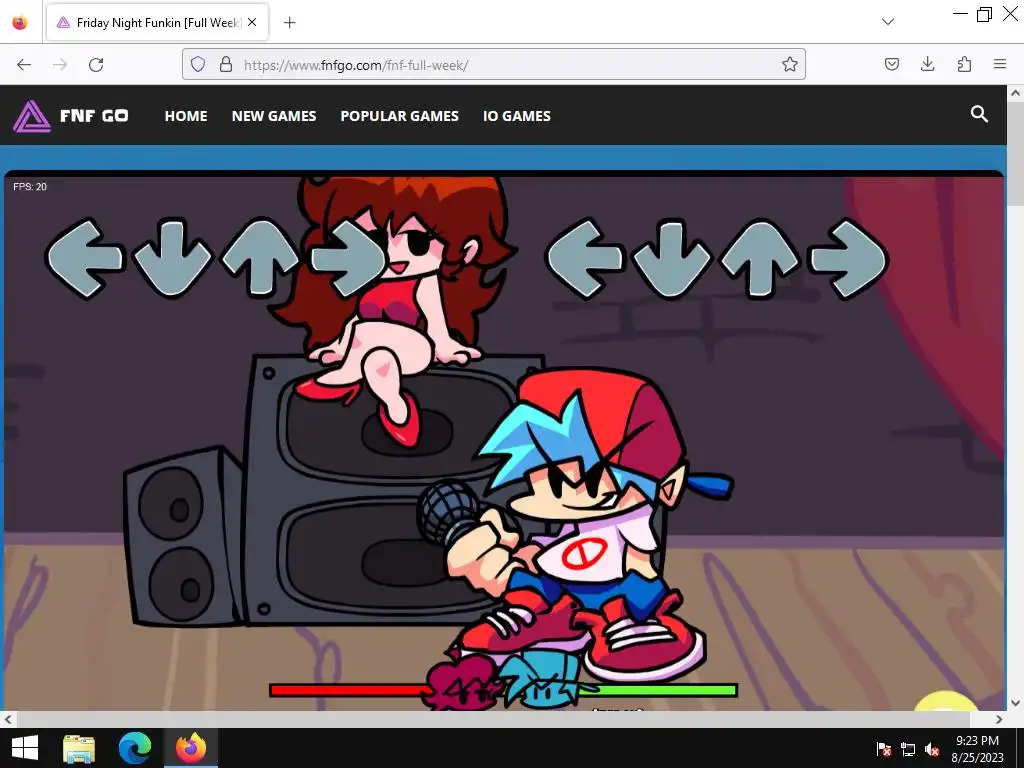The height and width of the screenshot is (768, 1024).
Task: Click player's right arrow receptor
Action: pos(848,259)
